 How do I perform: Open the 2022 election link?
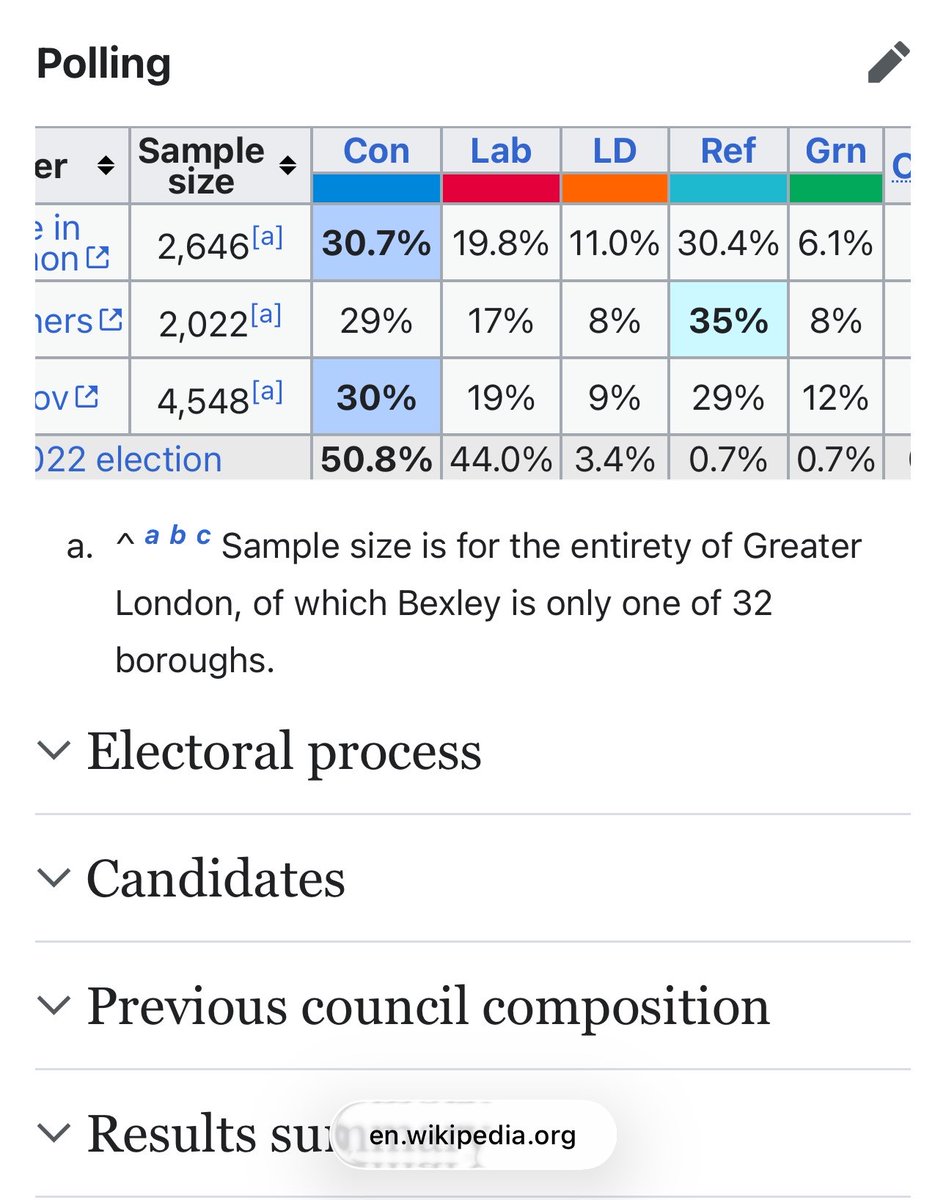tap(129, 460)
